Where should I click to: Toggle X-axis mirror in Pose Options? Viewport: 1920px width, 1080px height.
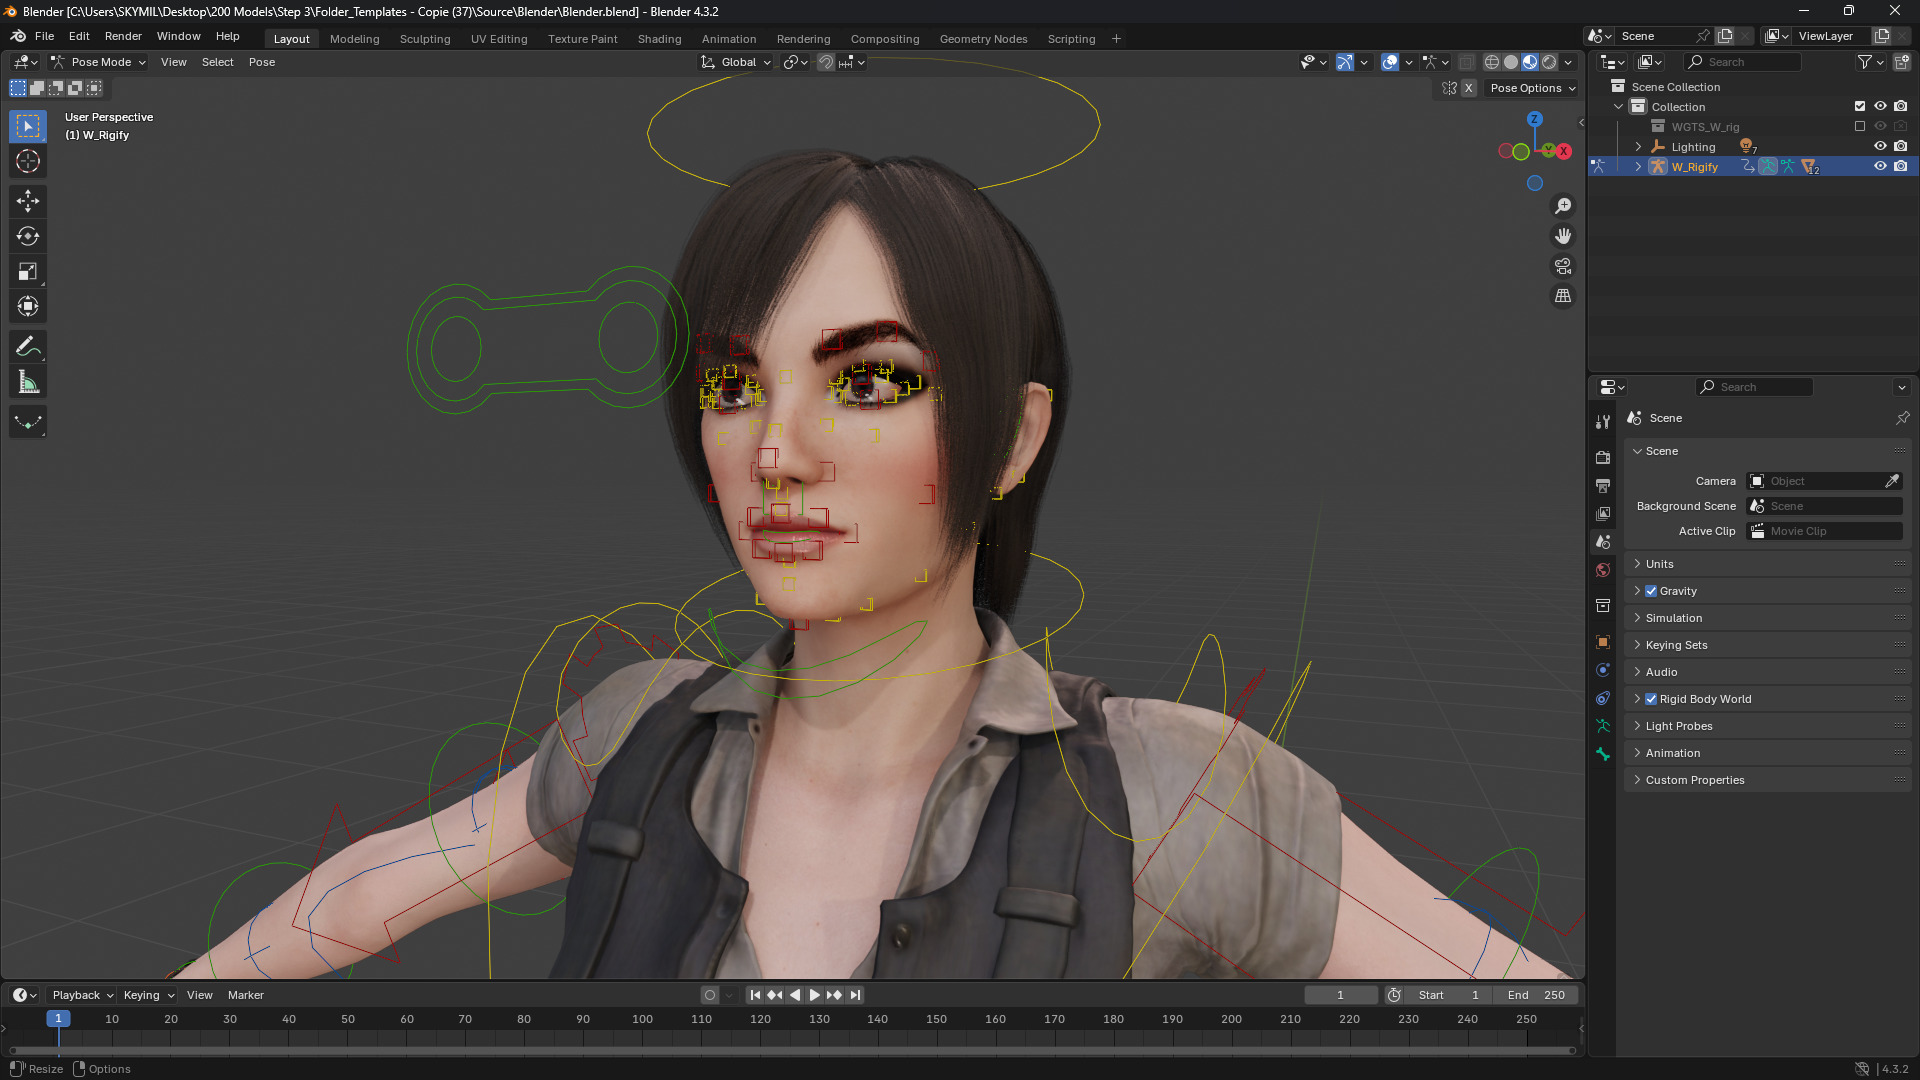point(1469,88)
